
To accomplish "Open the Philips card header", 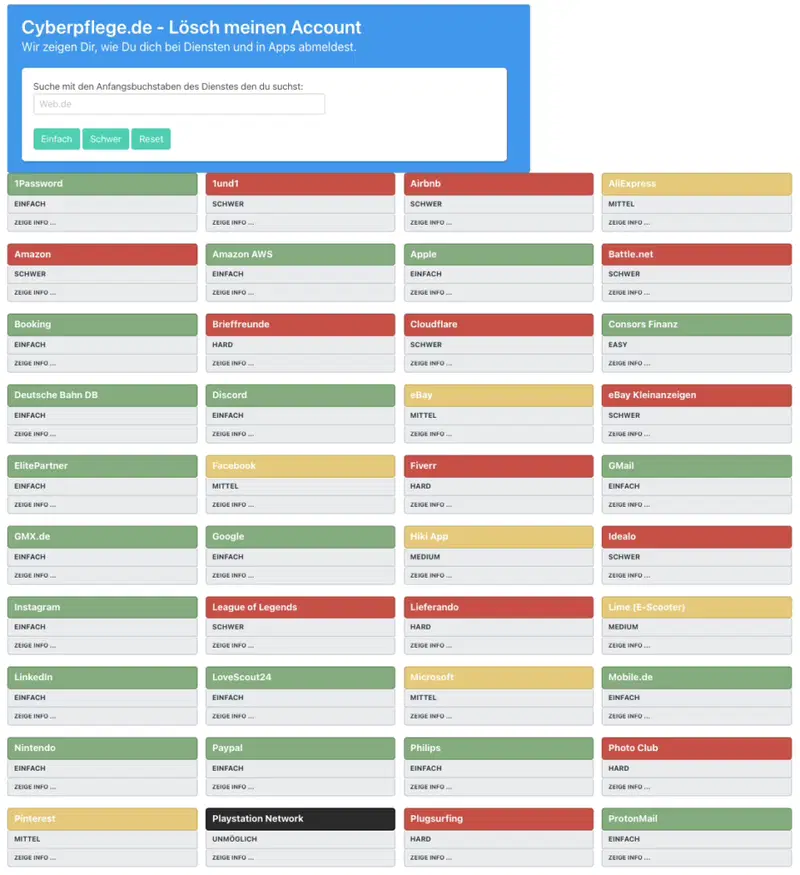I will tap(498, 748).
